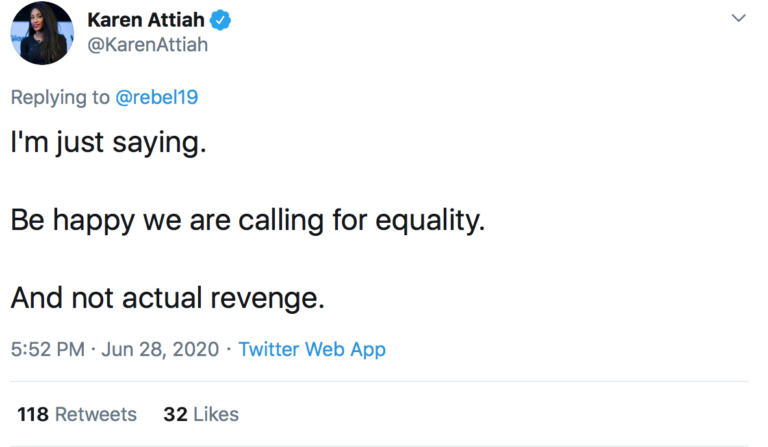Click the blue verified badge icon

coord(221,21)
